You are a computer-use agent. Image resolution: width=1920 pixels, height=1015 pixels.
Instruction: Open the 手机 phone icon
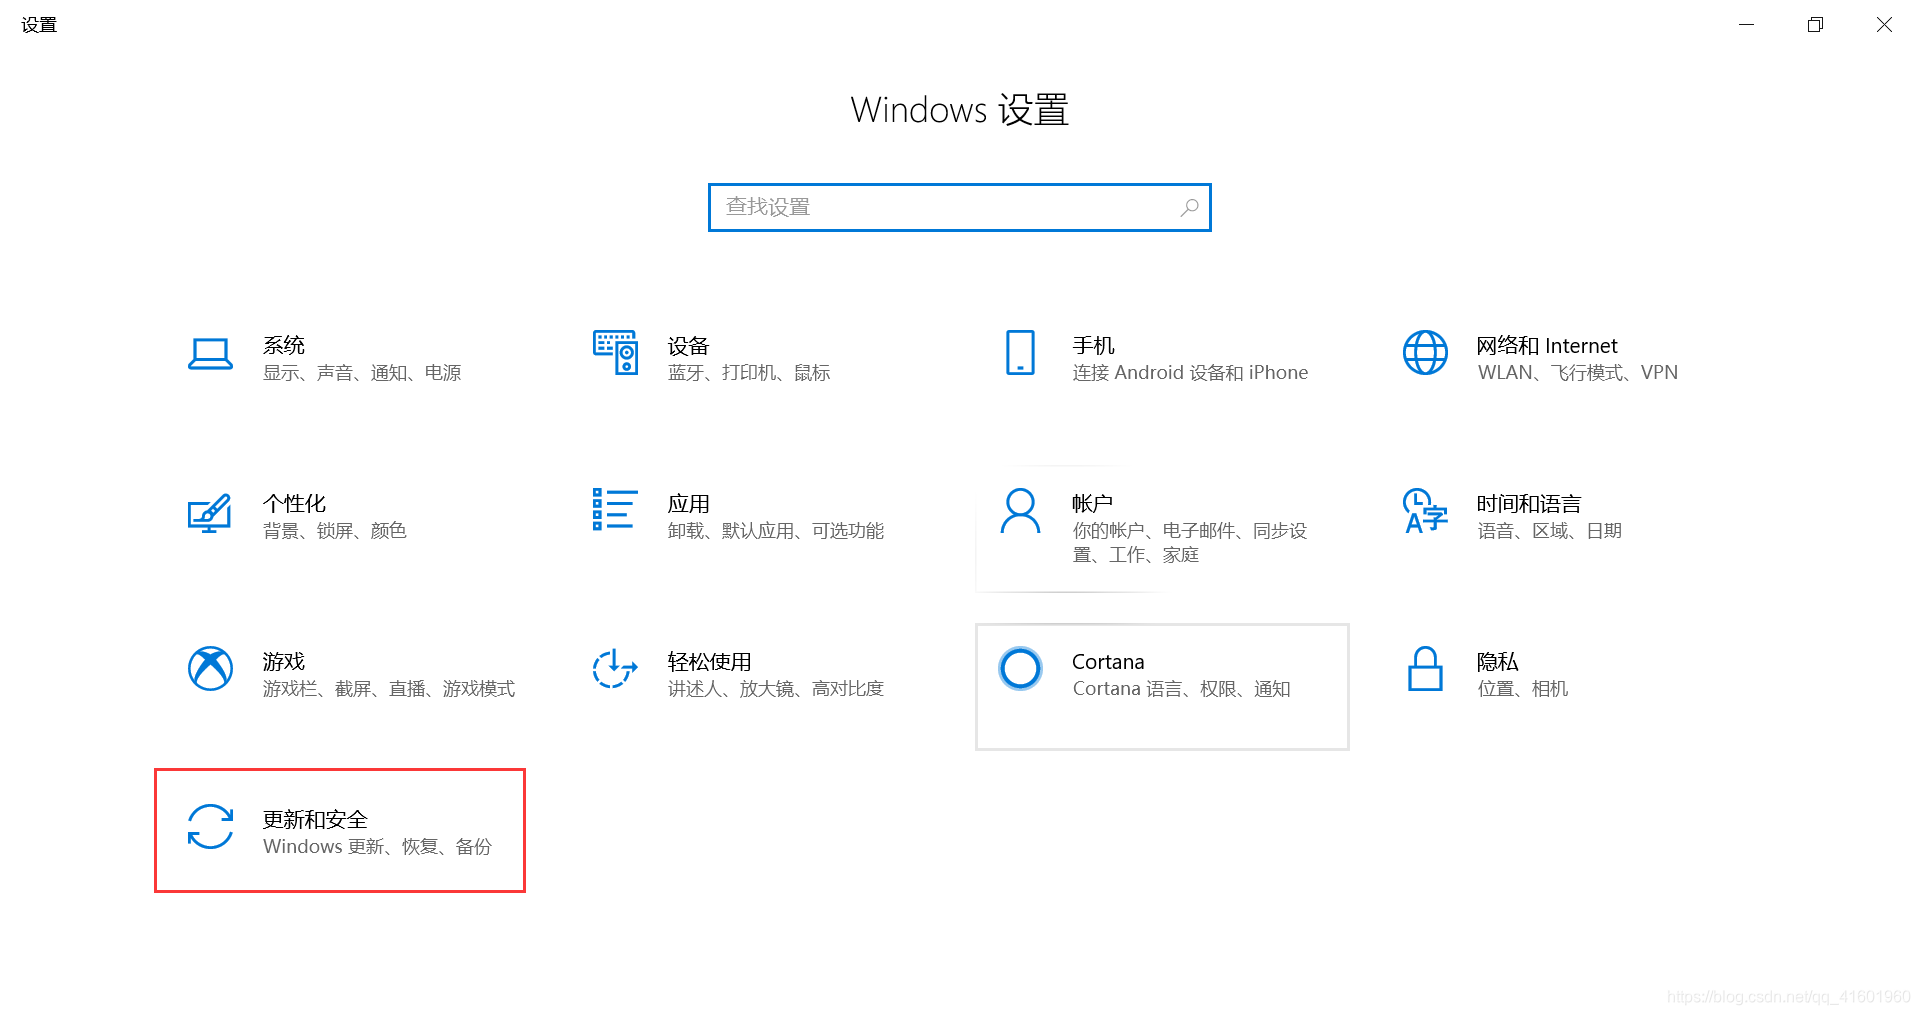1020,352
